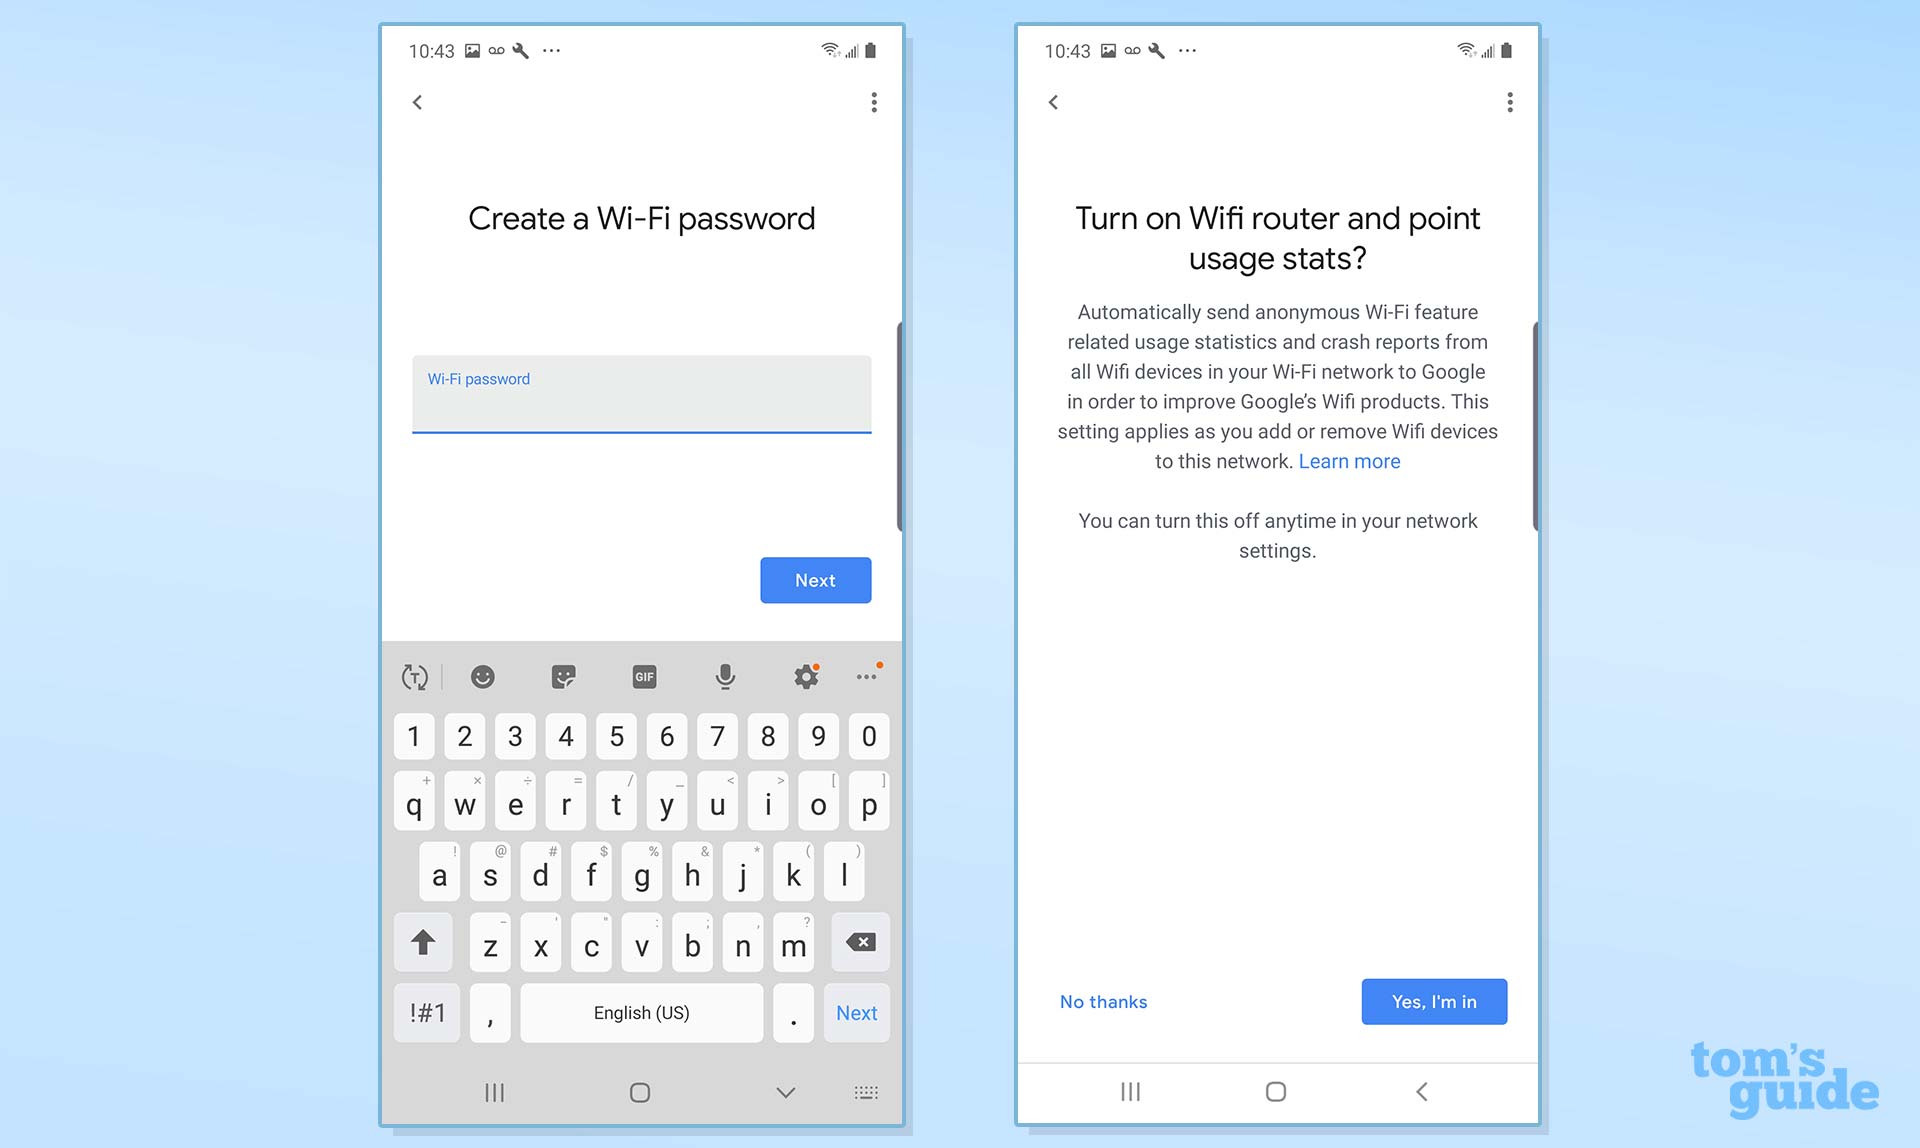Tap the more options icon on keyboard
Screen dimensions: 1920x1148
pyautogui.click(x=868, y=675)
